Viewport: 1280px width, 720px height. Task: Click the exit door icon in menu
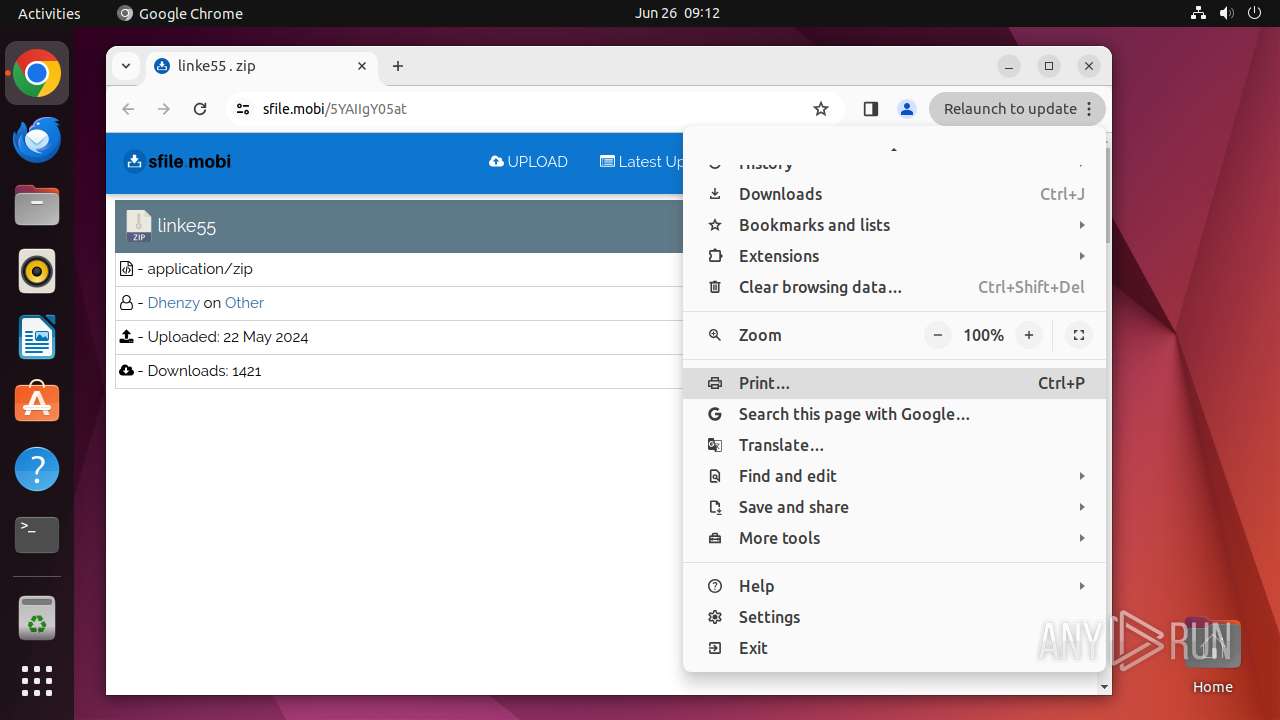point(715,648)
